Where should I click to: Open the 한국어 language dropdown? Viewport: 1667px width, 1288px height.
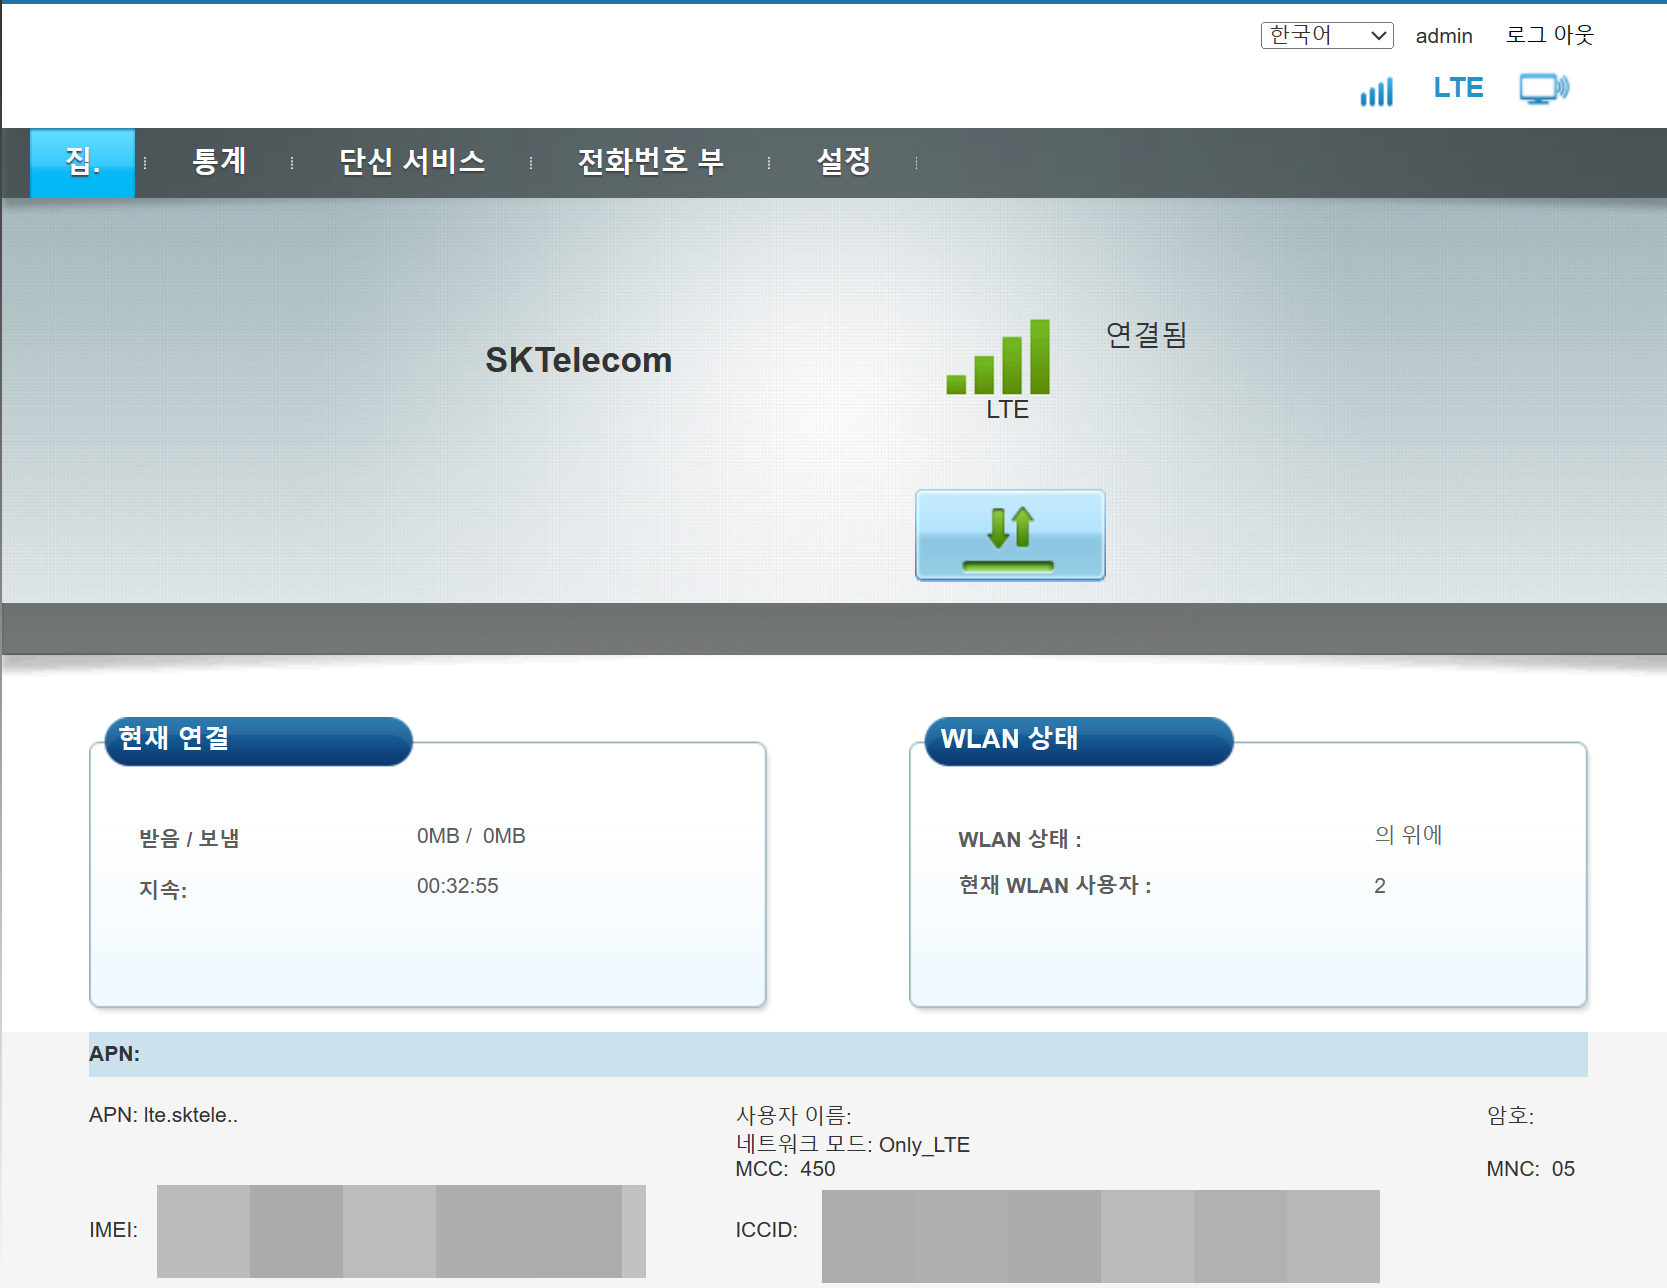pos(1327,35)
